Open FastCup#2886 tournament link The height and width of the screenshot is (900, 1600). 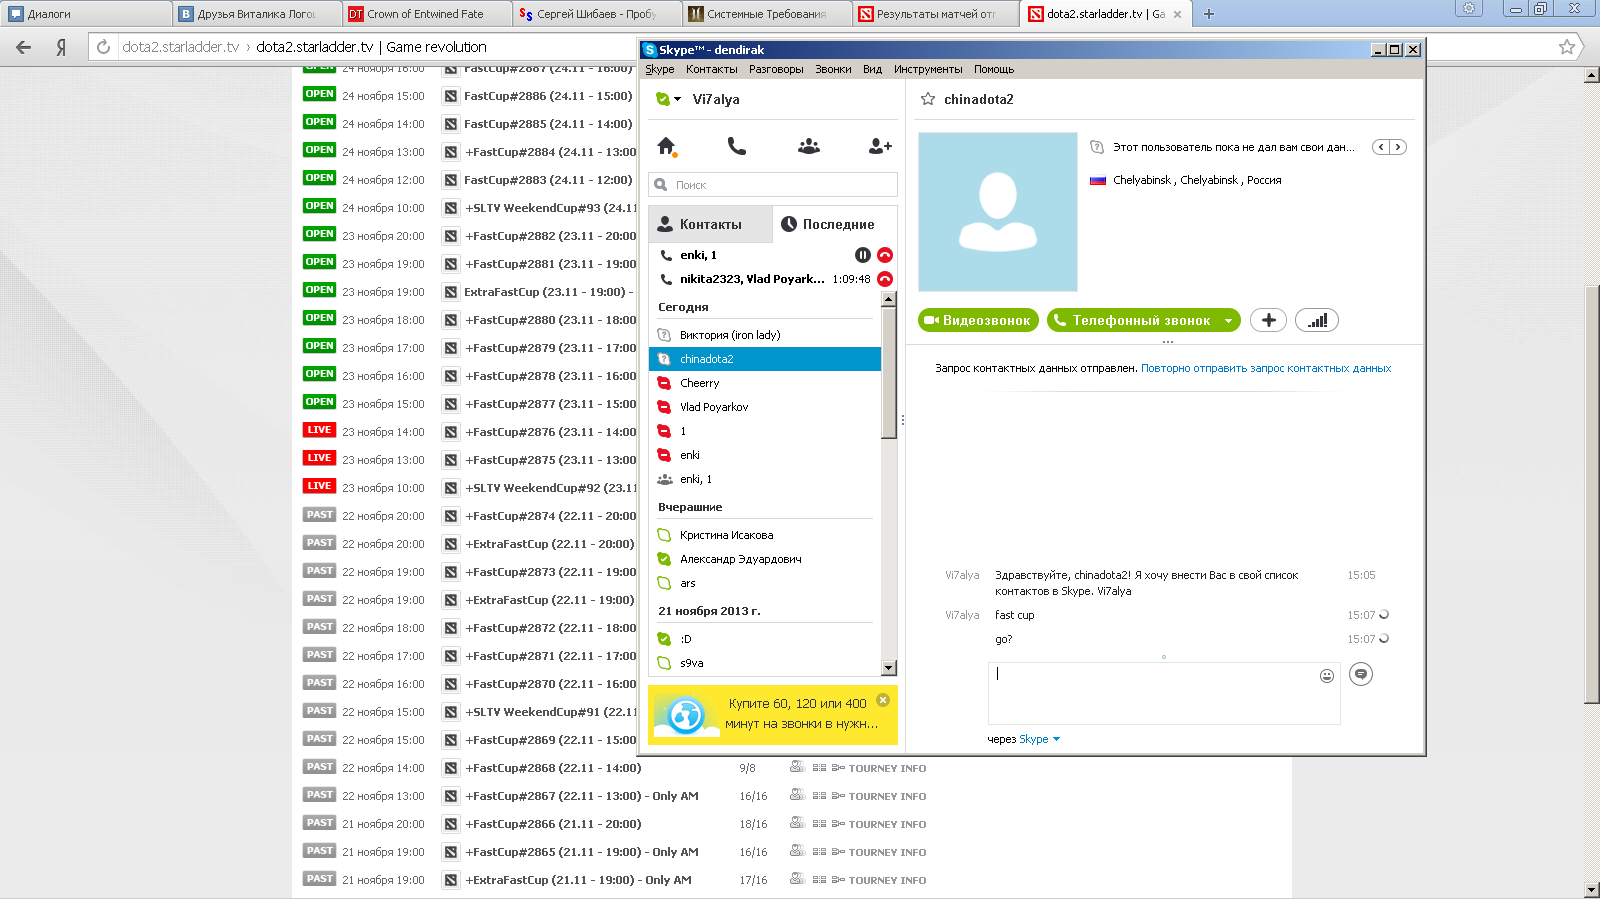click(x=548, y=96)
